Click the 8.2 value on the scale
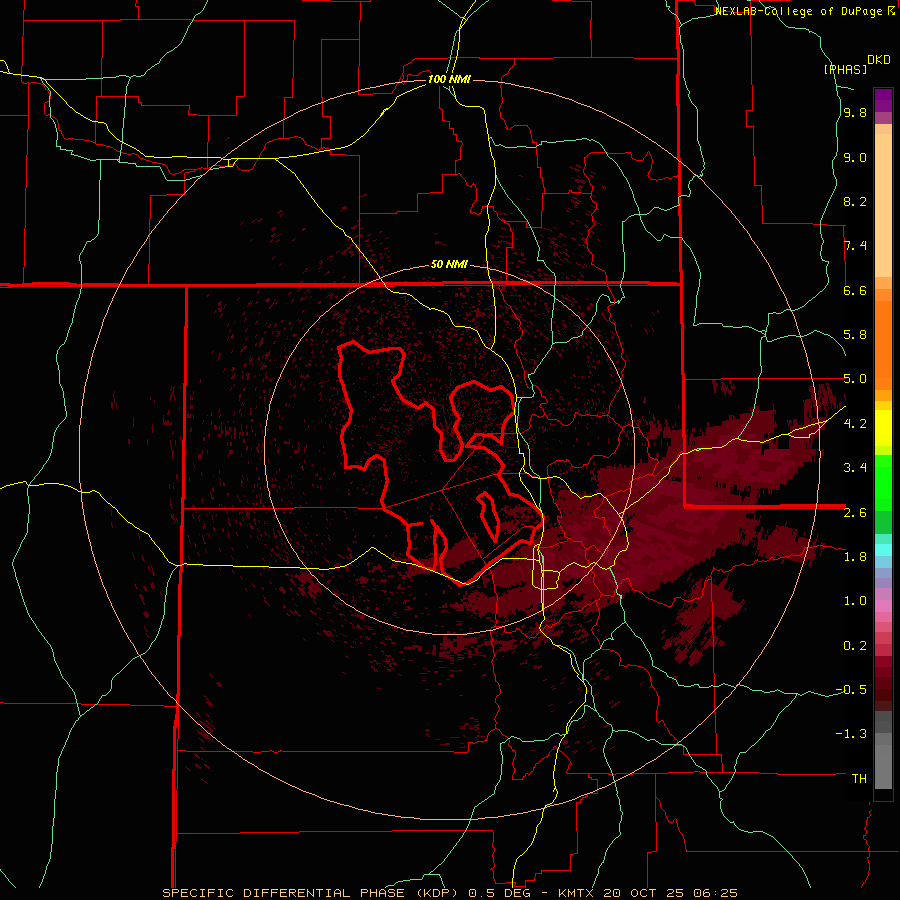This screenshot has width=900, height=900. coord(855,201)
